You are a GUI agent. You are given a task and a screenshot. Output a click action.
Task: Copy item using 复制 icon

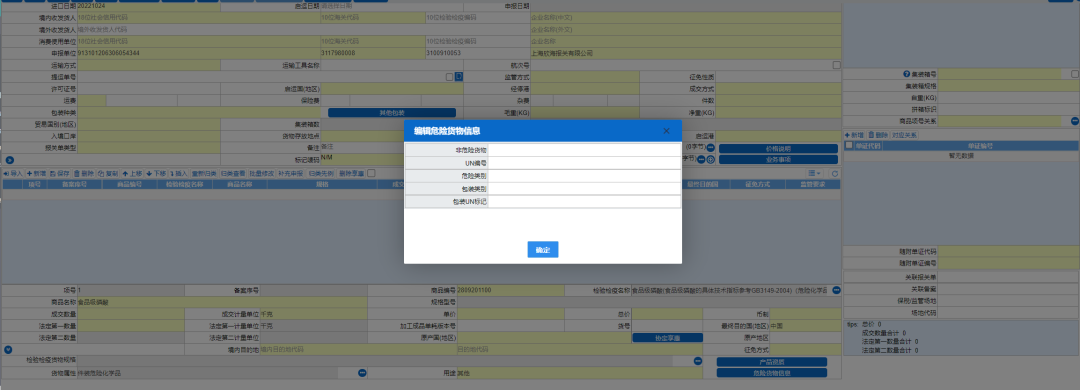[108, 173]
